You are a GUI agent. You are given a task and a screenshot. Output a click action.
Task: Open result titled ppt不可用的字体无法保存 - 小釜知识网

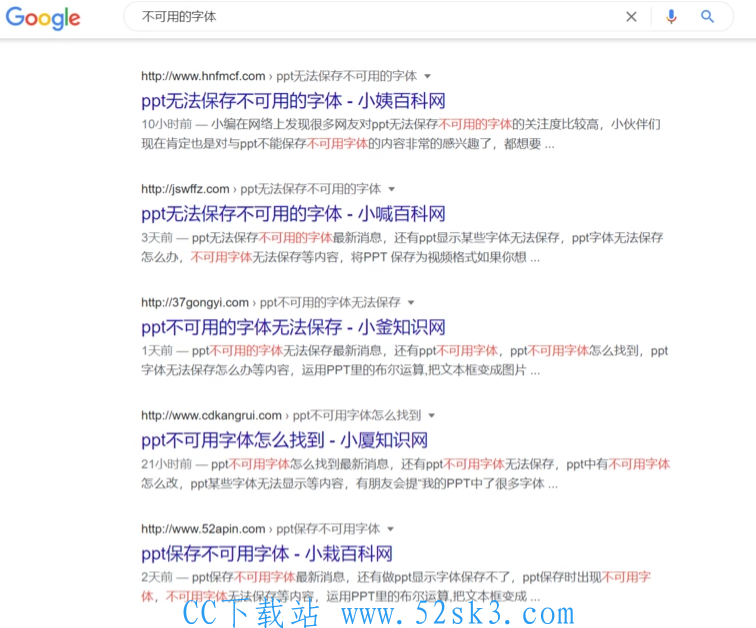(293, 327)
